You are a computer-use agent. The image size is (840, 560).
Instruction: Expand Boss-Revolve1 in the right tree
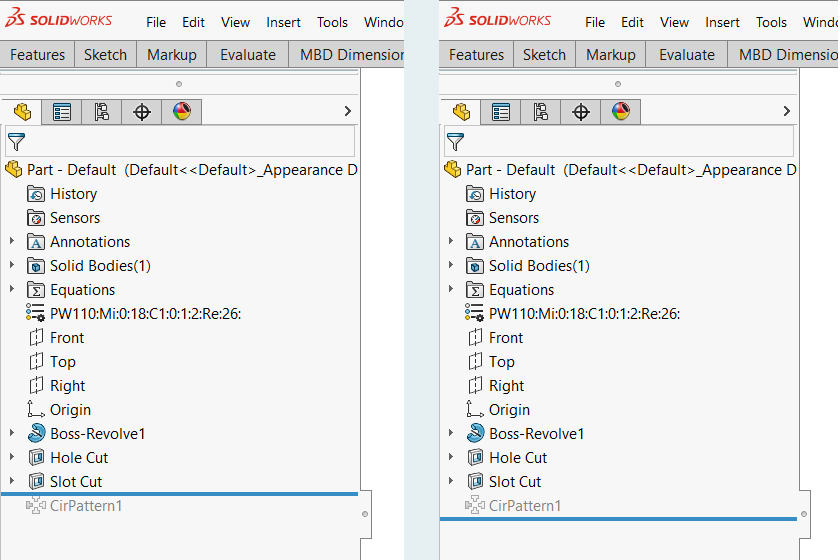451,434
